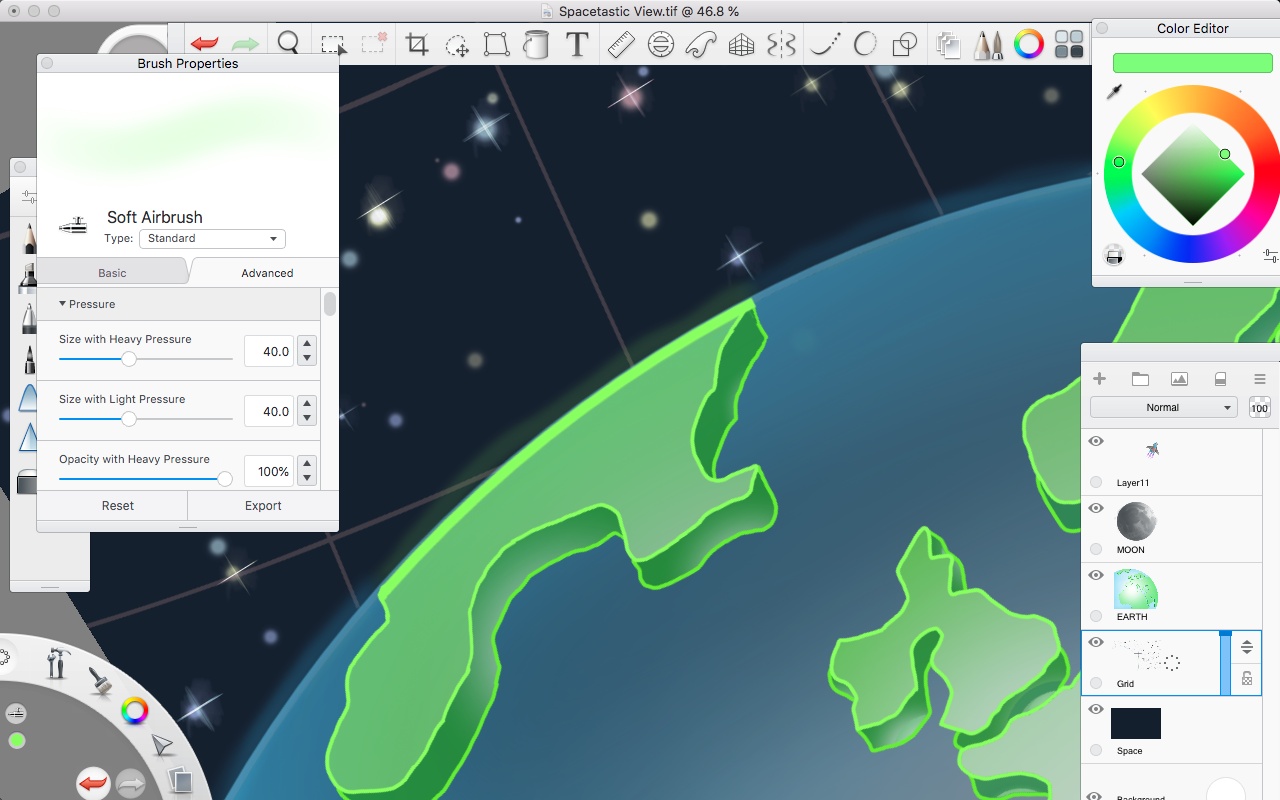Click the green Redo arrow in top toolbar

tap(246, 44)
